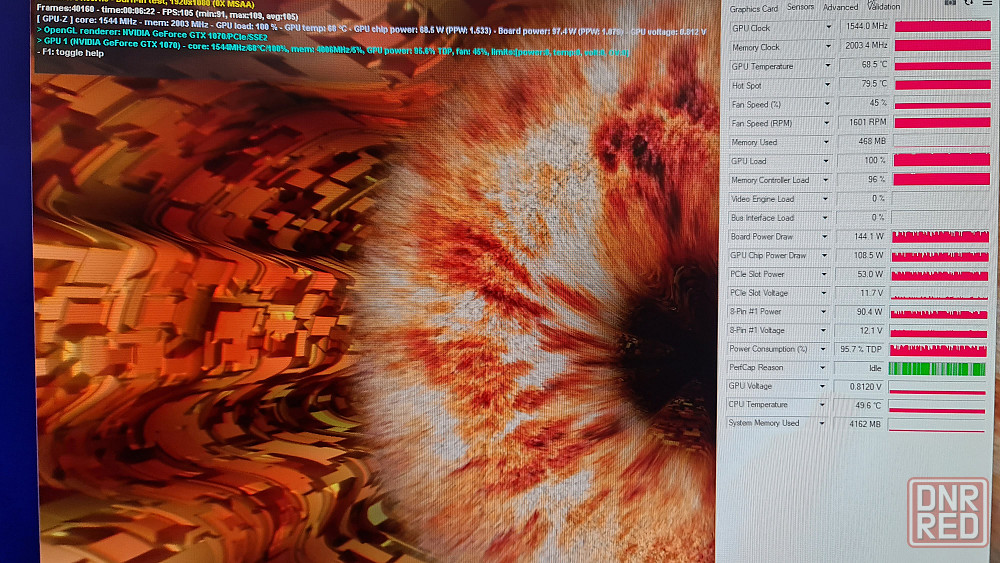
Task: Expand the GPU Clock sensor dropdown
Action: click(x=827, y=28)
